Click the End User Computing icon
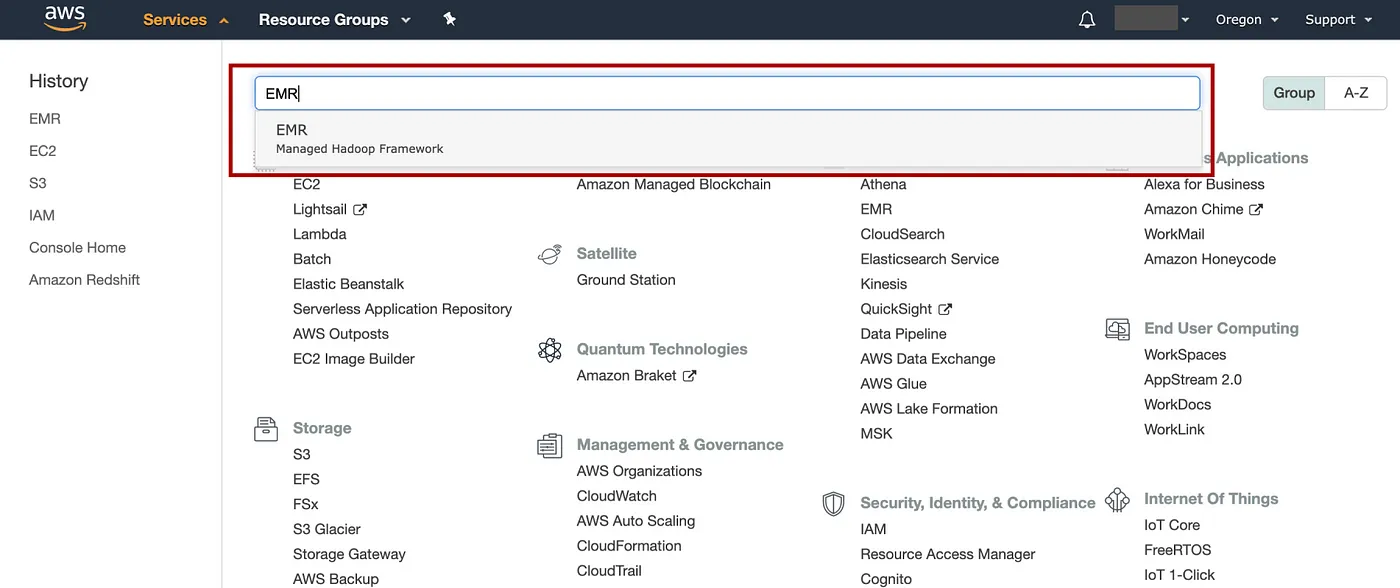Screen dimensions: 1400x588 point(1117,329)
